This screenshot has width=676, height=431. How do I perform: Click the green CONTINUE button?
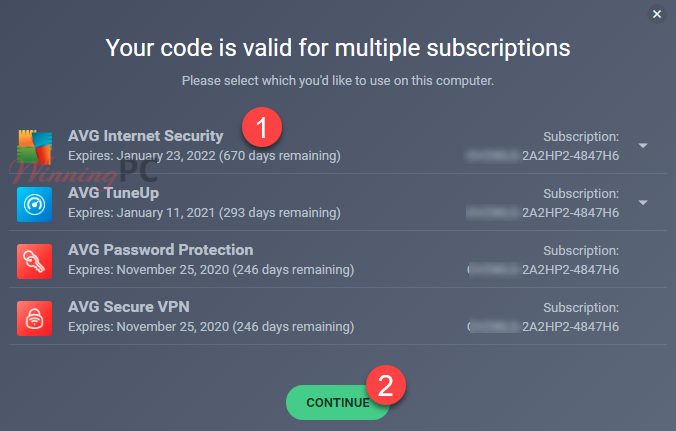(338, 403)
